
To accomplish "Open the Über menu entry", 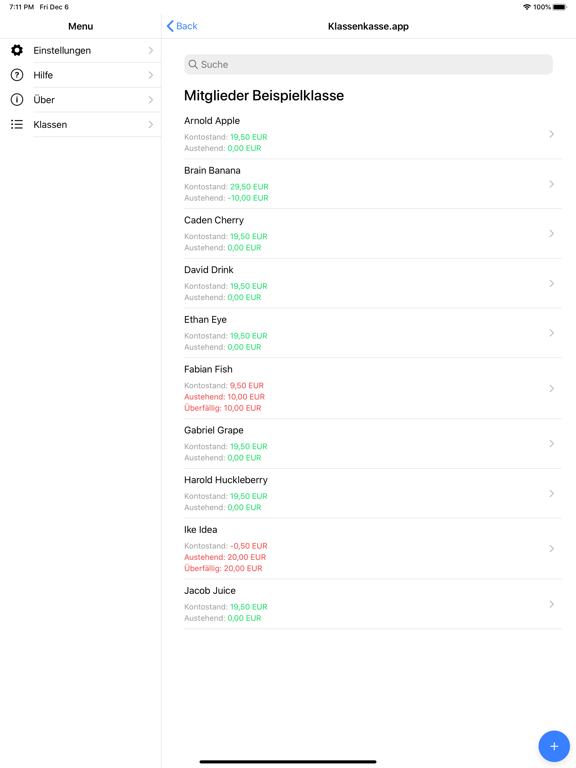I will [x=80, y=100].
